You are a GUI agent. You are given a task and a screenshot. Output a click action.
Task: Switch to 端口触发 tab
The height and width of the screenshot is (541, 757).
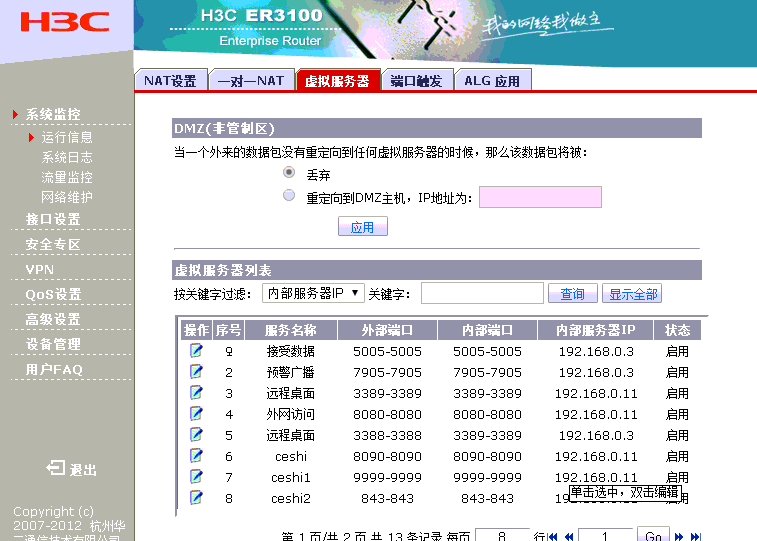[417, 80]
